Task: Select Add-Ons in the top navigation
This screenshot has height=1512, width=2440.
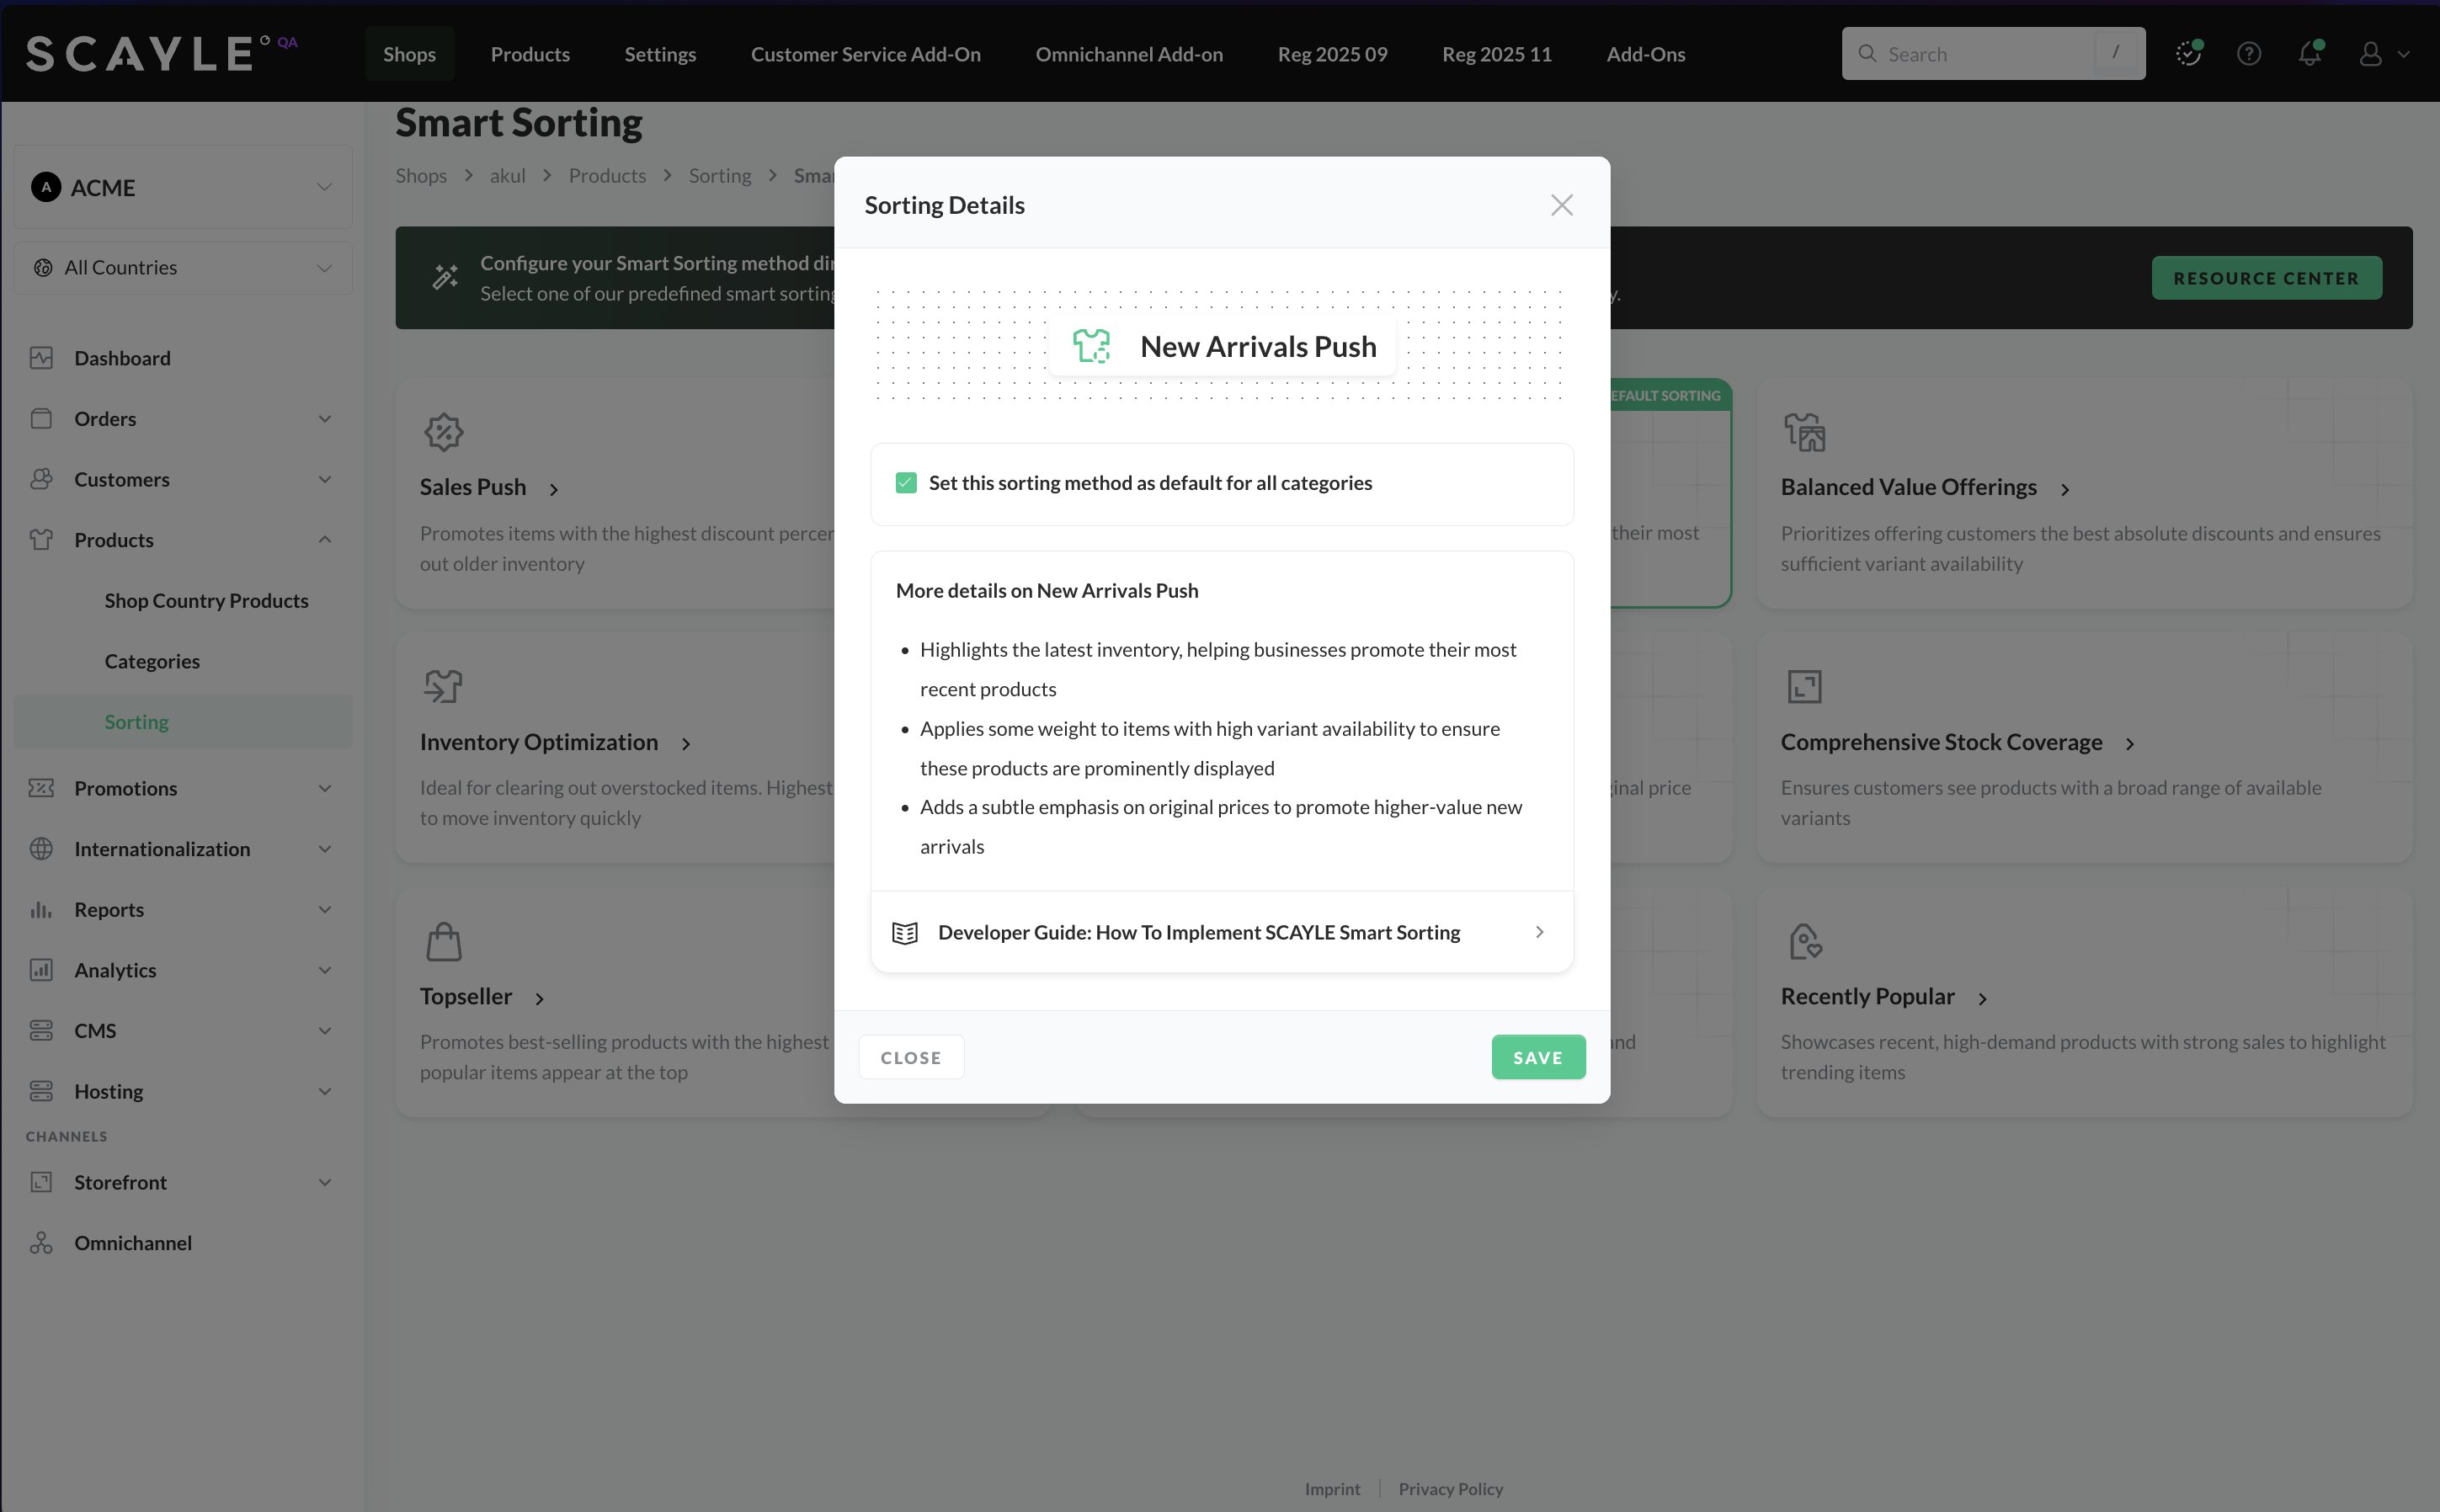Action: coord(1645,54)
